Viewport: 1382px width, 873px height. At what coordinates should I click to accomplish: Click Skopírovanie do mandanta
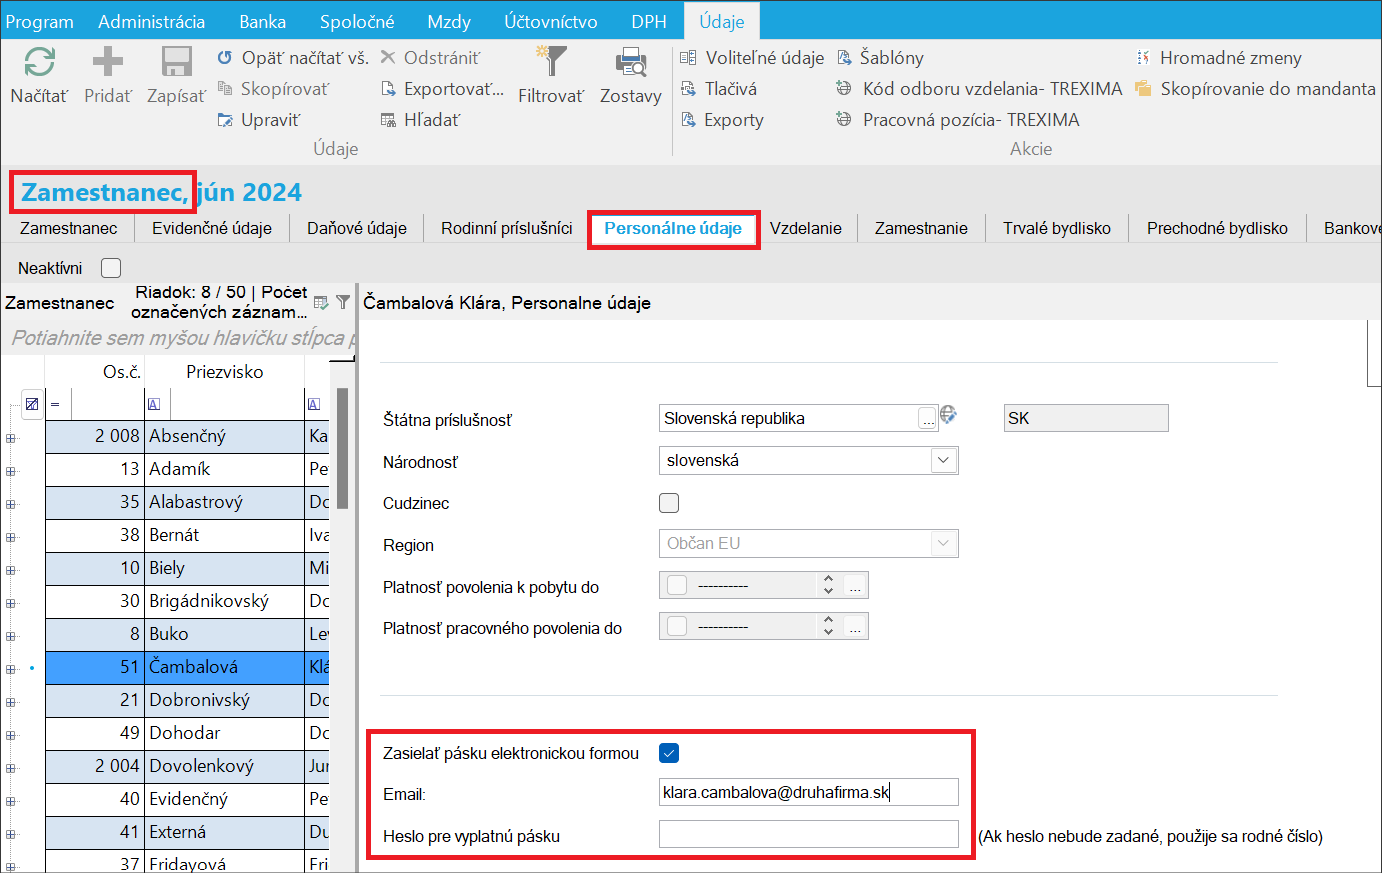pyautogui.click(x=1255, y=89)
